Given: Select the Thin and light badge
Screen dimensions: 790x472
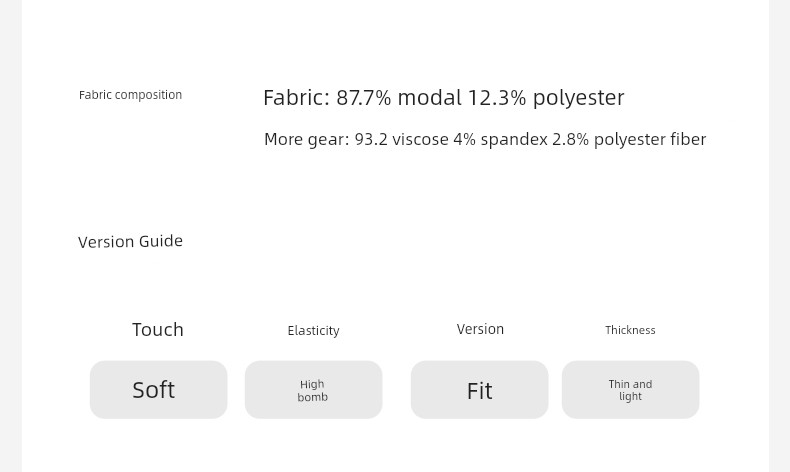Looking at the screenshot, I should click(x=630, y=389).
